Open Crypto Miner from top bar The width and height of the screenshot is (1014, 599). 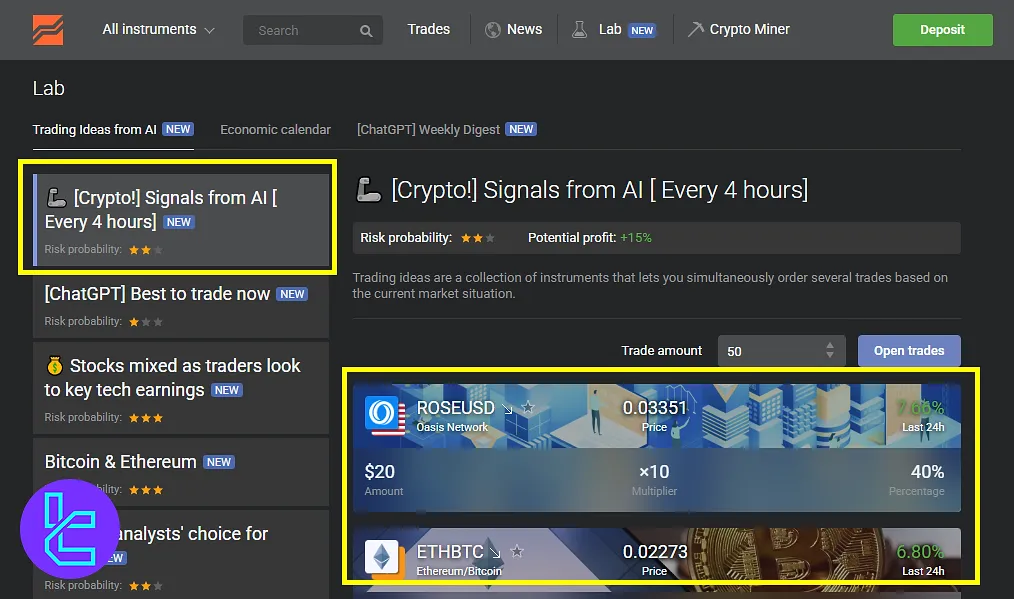[739, 30]
